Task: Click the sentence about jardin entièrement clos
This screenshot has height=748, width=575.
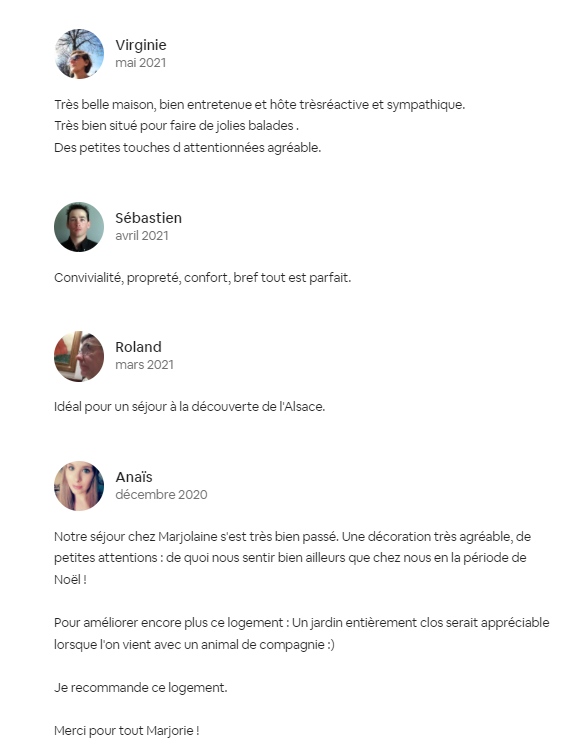Action: tap(302, 634)
